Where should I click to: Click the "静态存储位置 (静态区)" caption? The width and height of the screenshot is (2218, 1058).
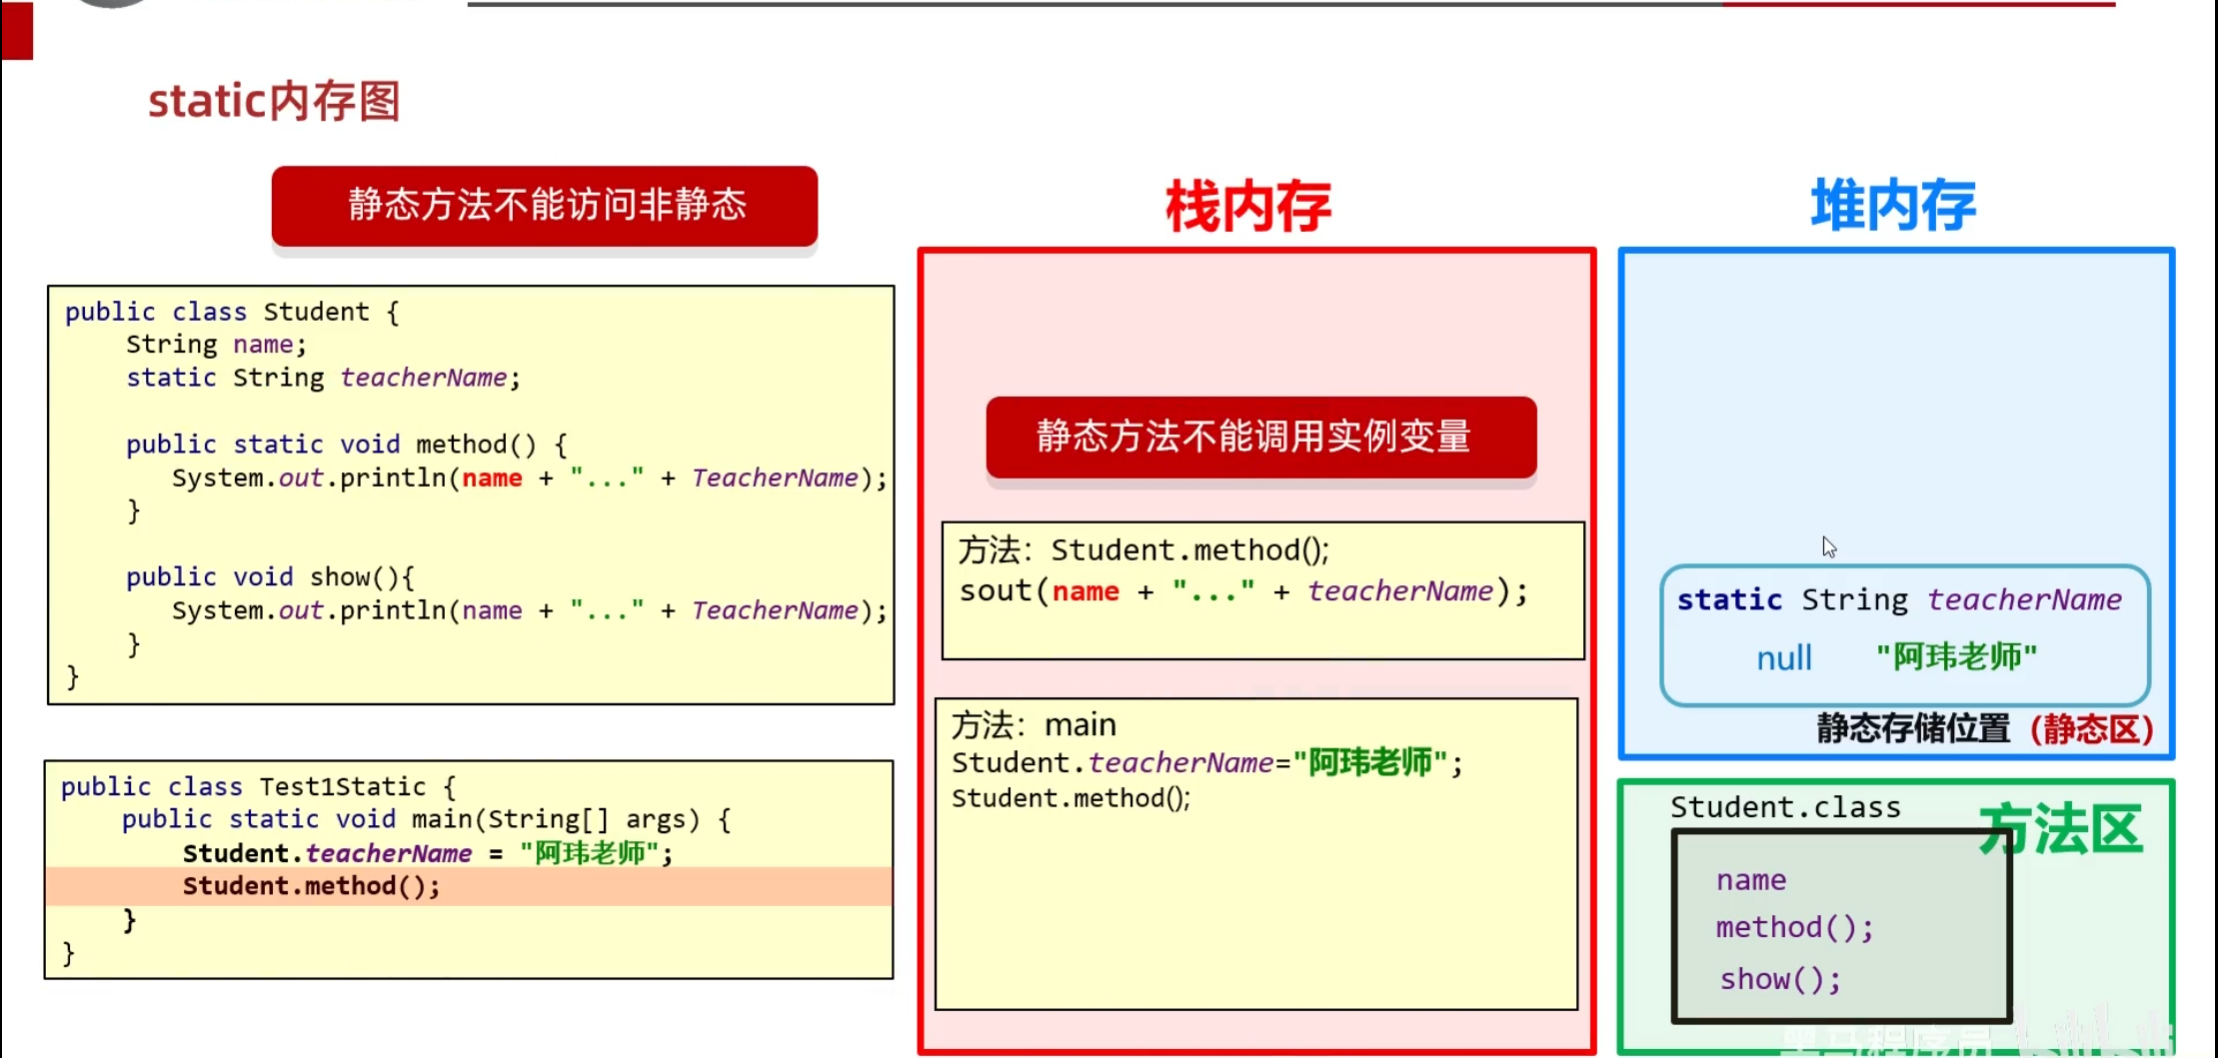coord(1986,729)
